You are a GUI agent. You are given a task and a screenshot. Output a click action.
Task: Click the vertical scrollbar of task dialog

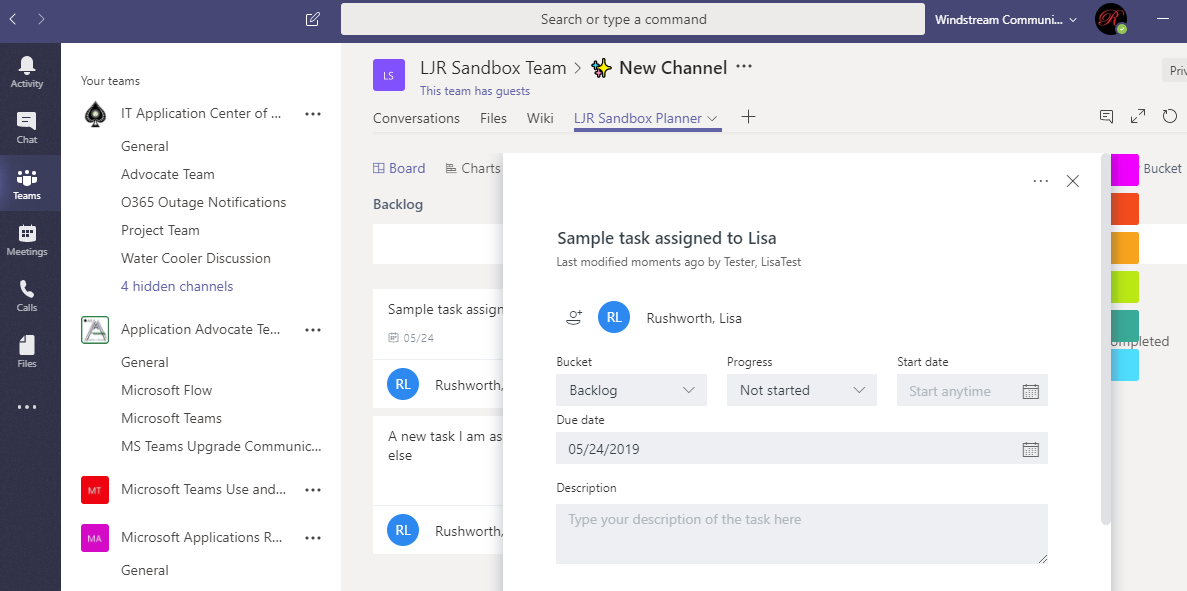coord(1106,341)
